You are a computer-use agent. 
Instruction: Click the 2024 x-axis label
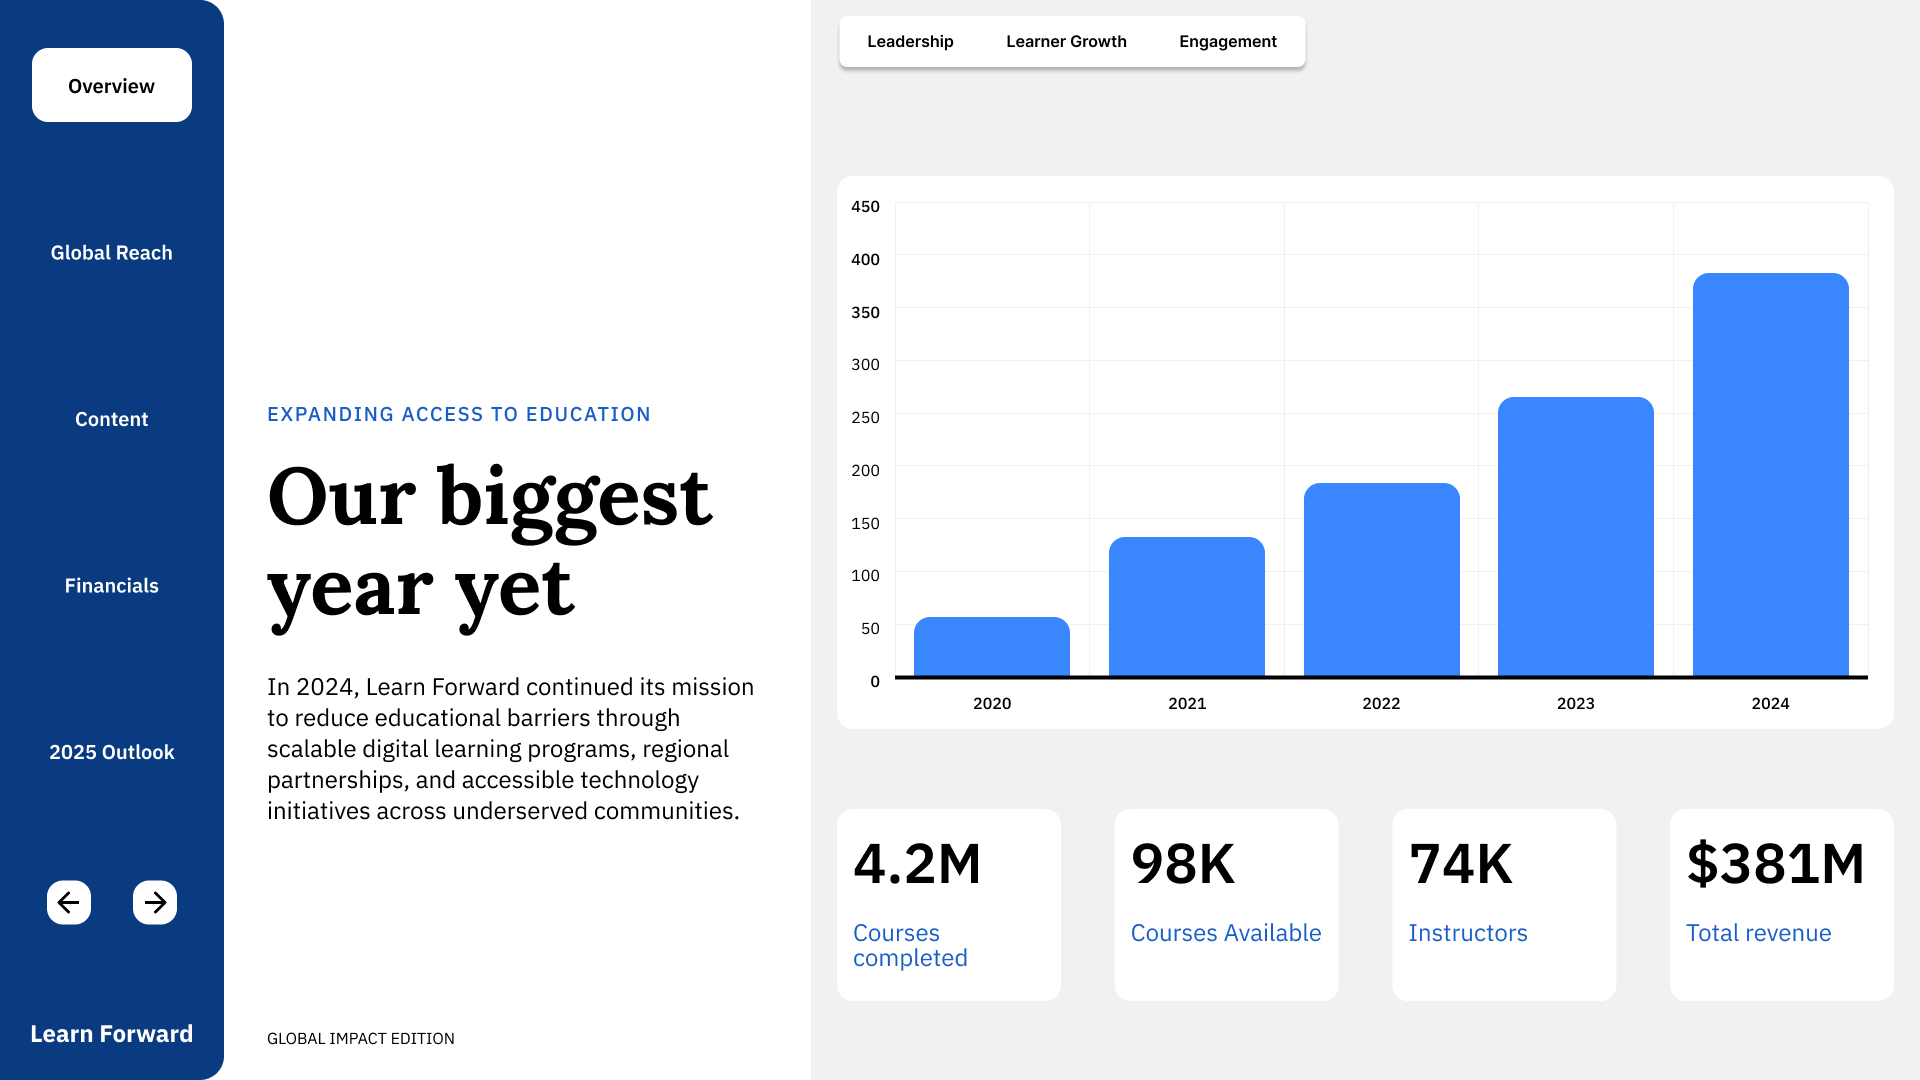tap(1770, 704)
